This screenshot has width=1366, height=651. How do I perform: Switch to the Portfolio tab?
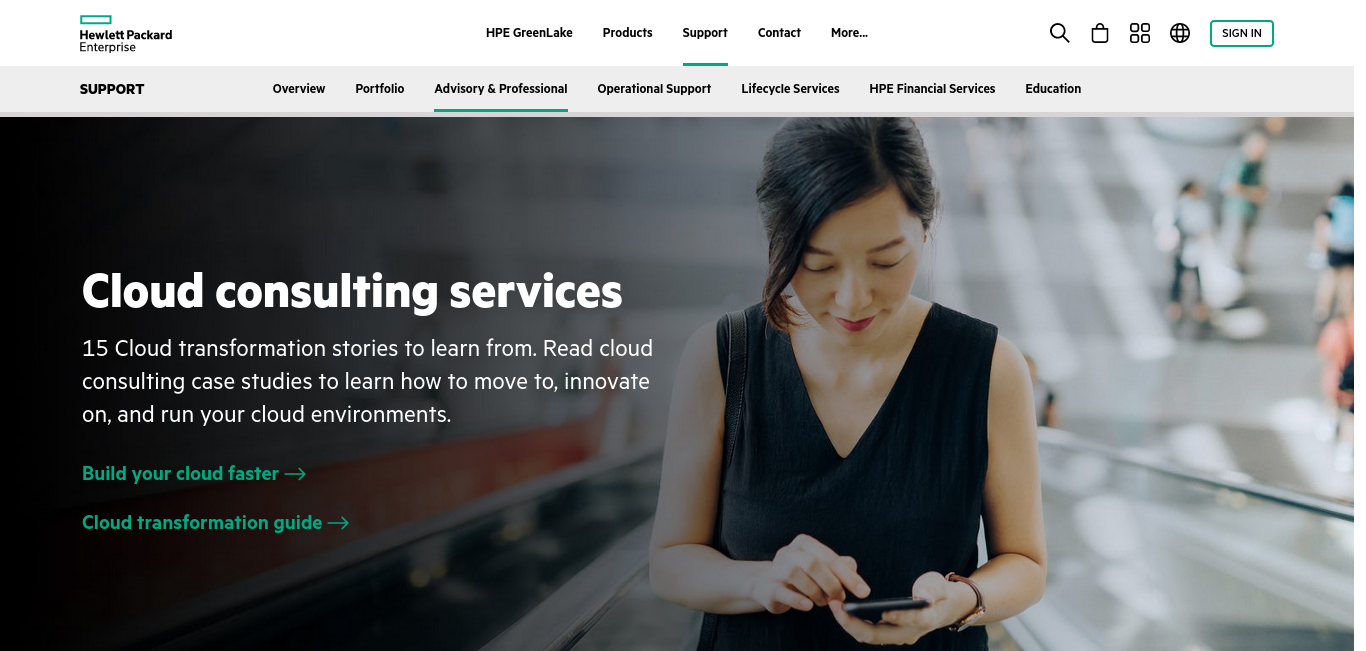380,89
